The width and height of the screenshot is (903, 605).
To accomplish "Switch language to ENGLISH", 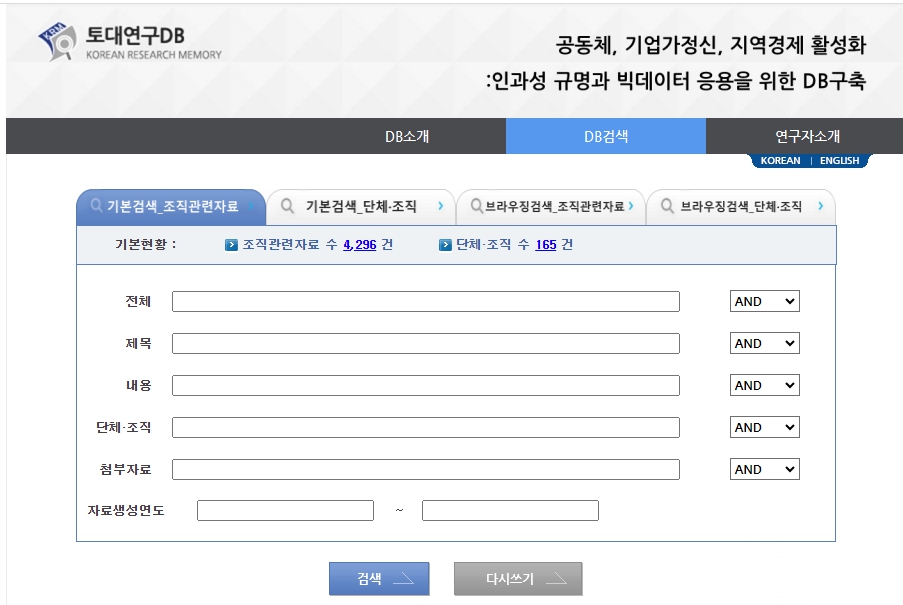I will (x=839, y=161).
